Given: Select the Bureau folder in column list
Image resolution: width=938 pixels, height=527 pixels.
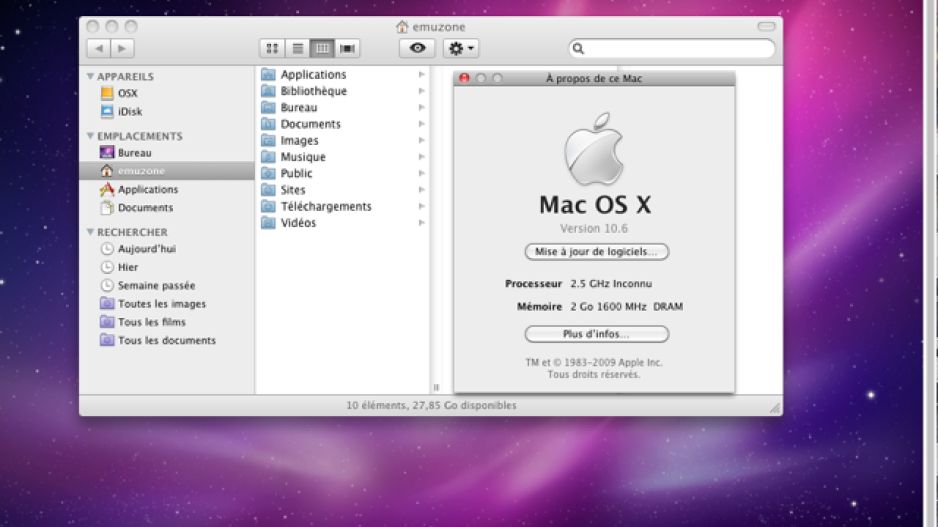Looking at the screenshot, I should (x=343, y=108).
